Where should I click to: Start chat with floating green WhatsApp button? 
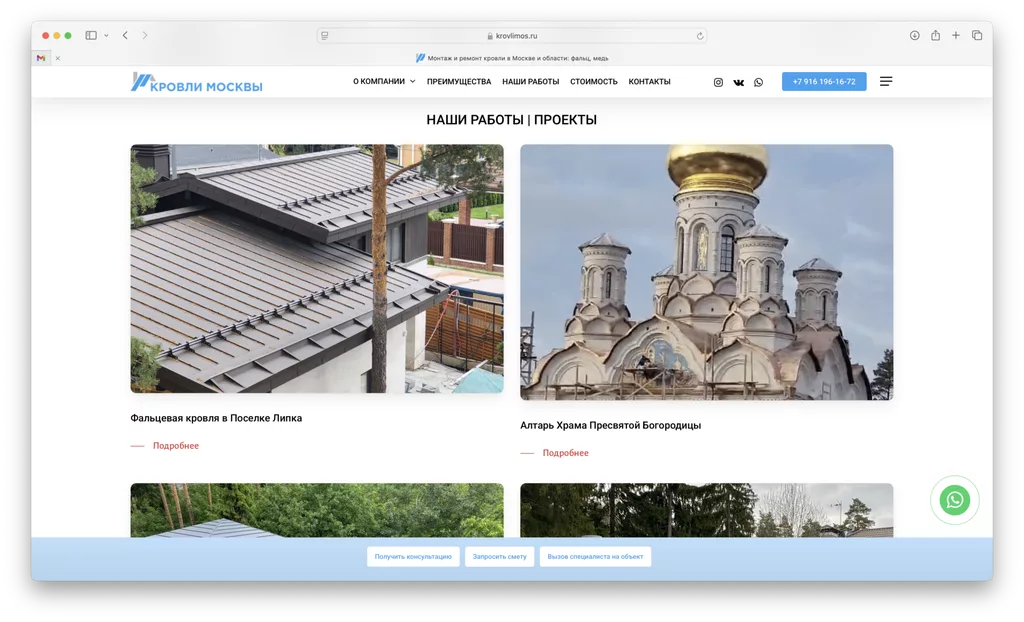955,500
